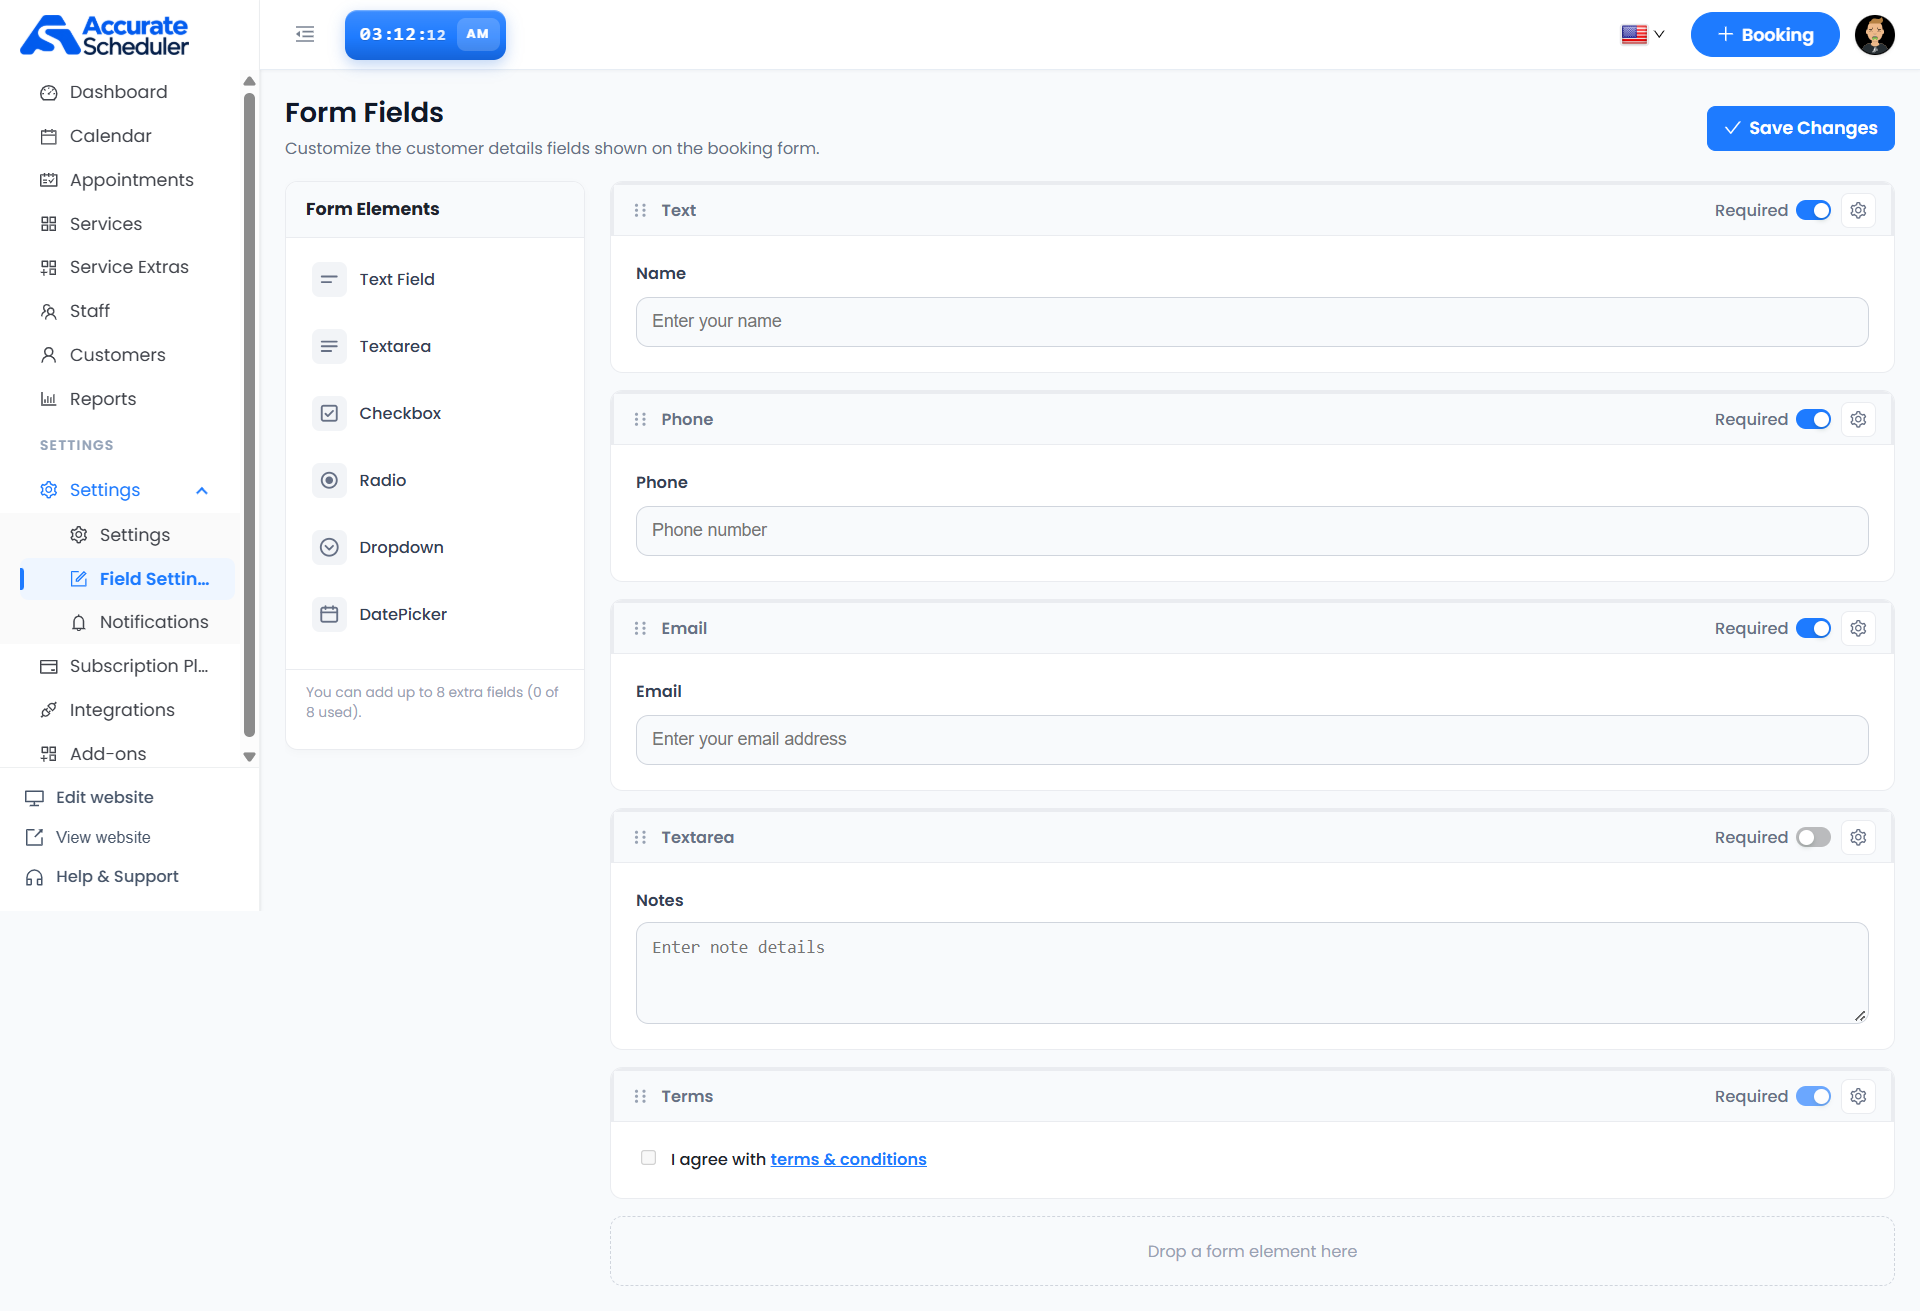Screen dimensions: 1920x1312
Task: Collapse the sidebar with hamburger icon
Action: pyautogui.click(x=305, y=34)
